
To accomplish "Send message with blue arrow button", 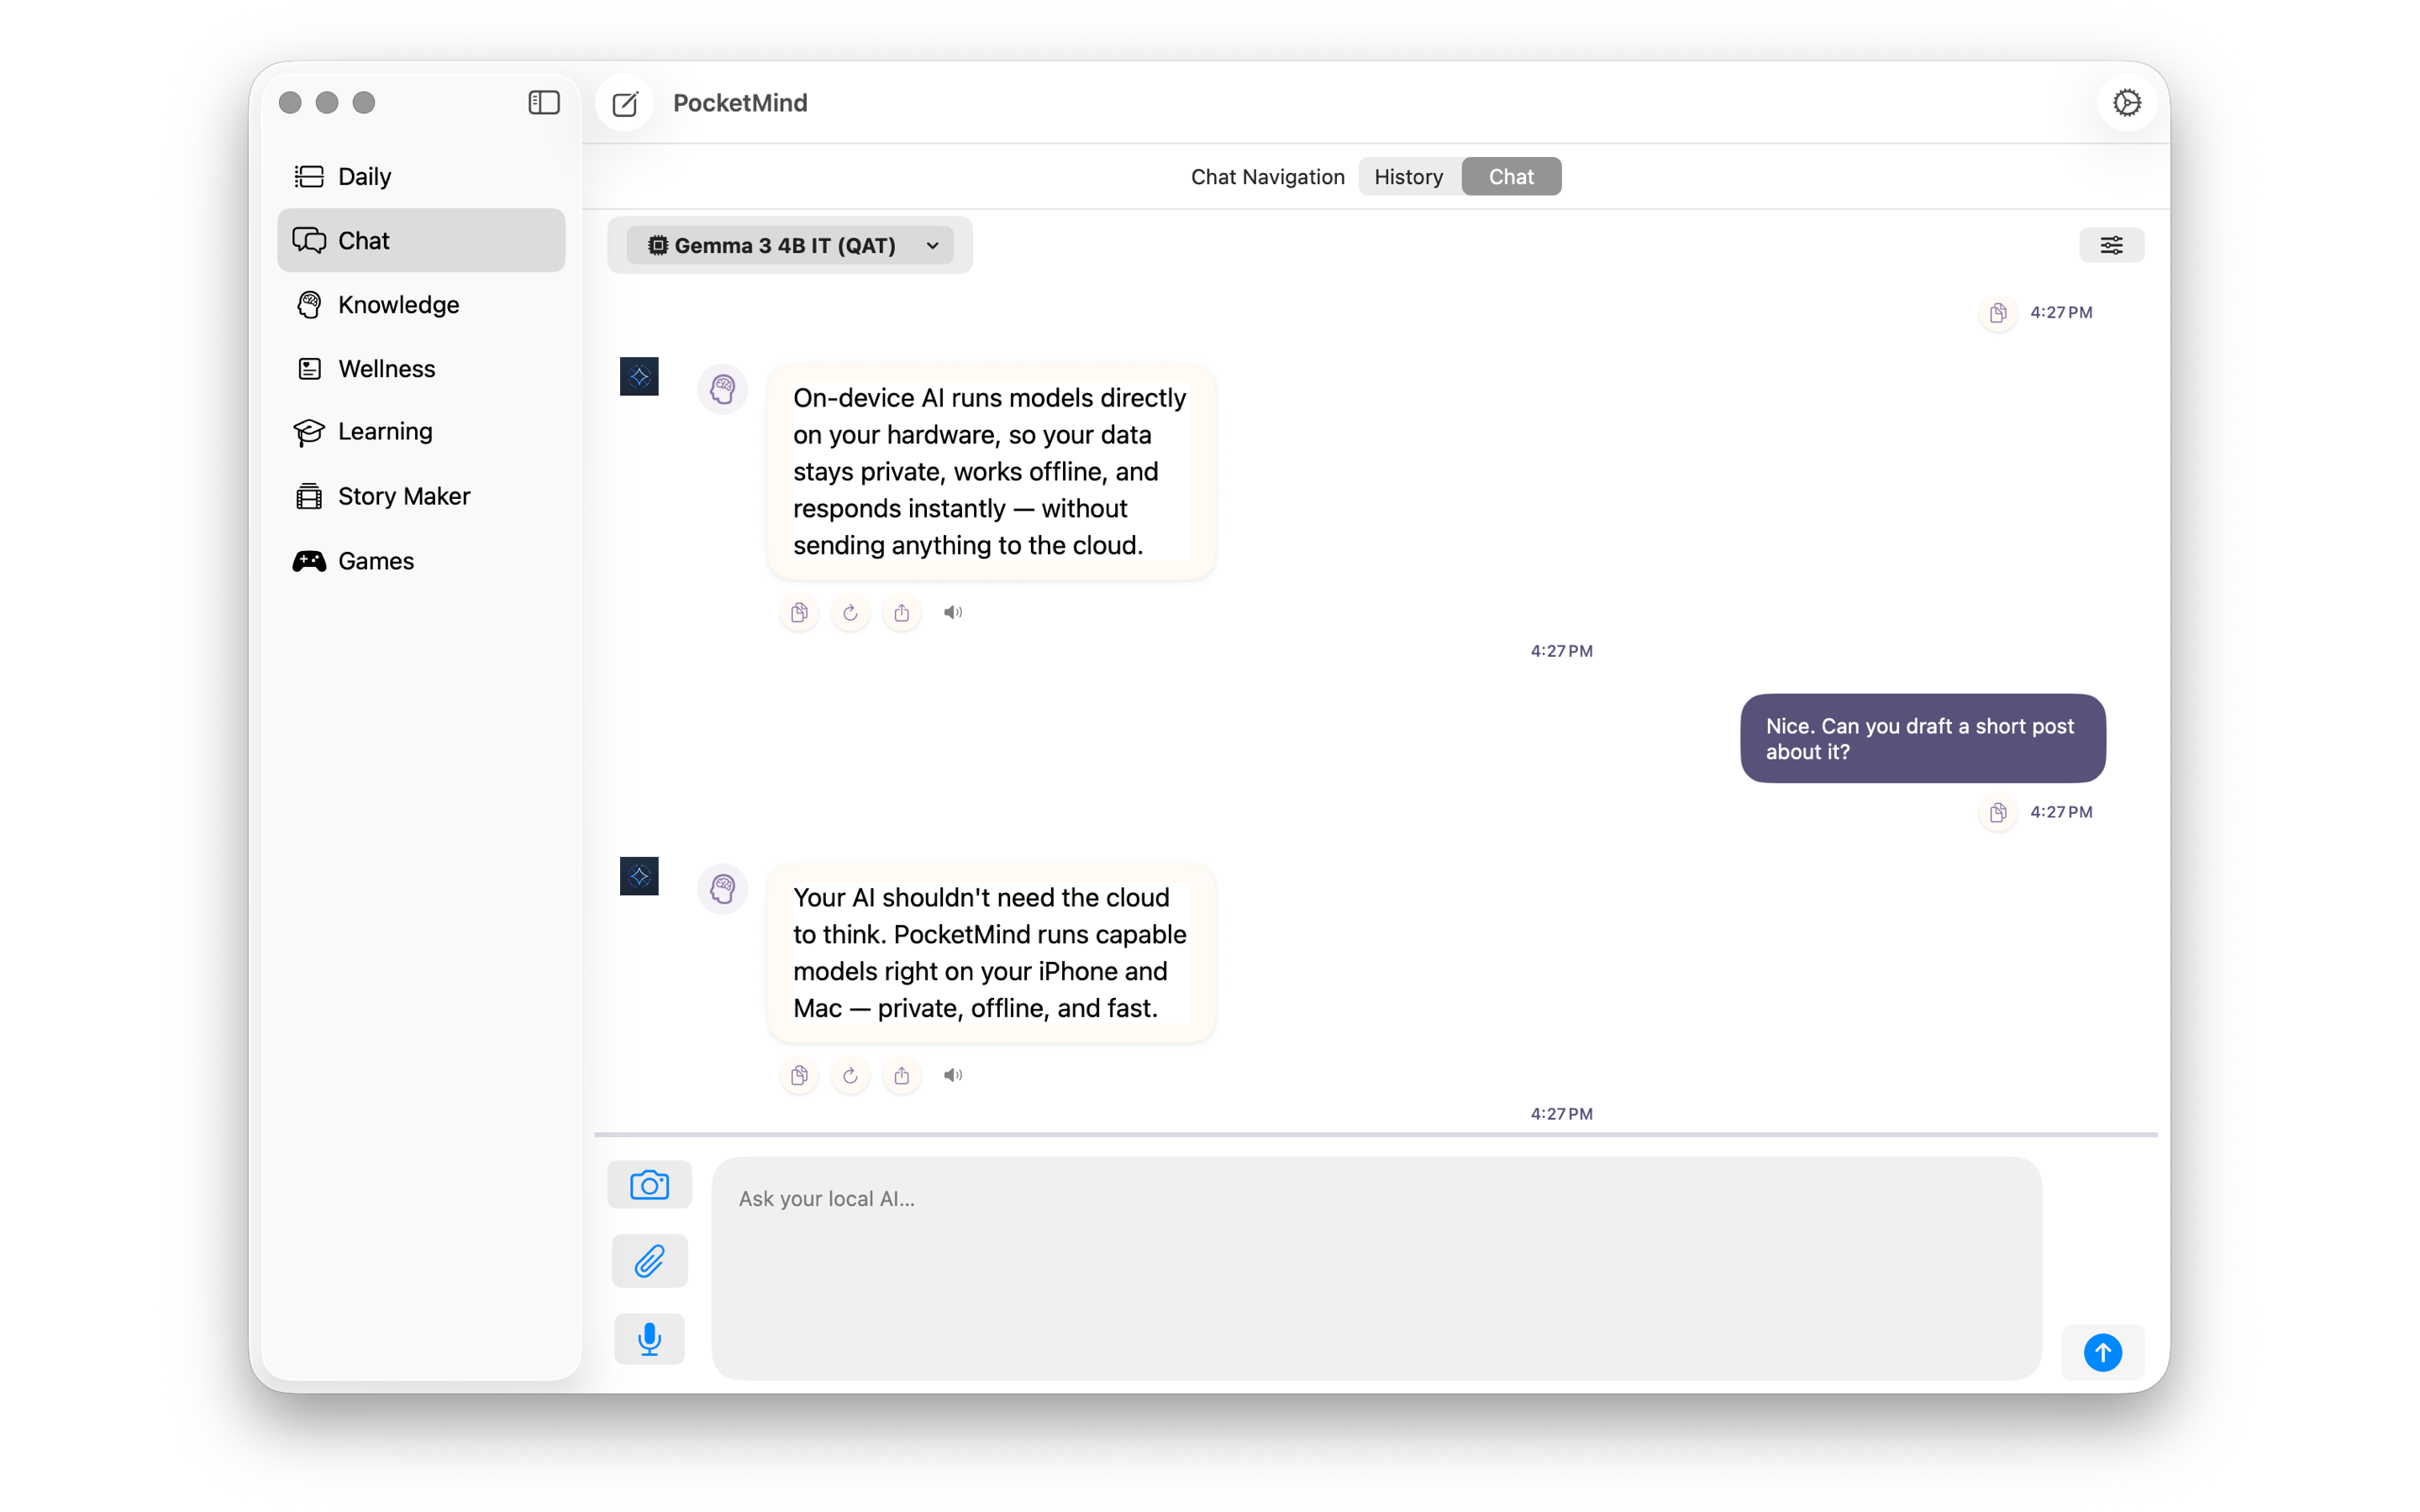I will click(2102, 1353).
